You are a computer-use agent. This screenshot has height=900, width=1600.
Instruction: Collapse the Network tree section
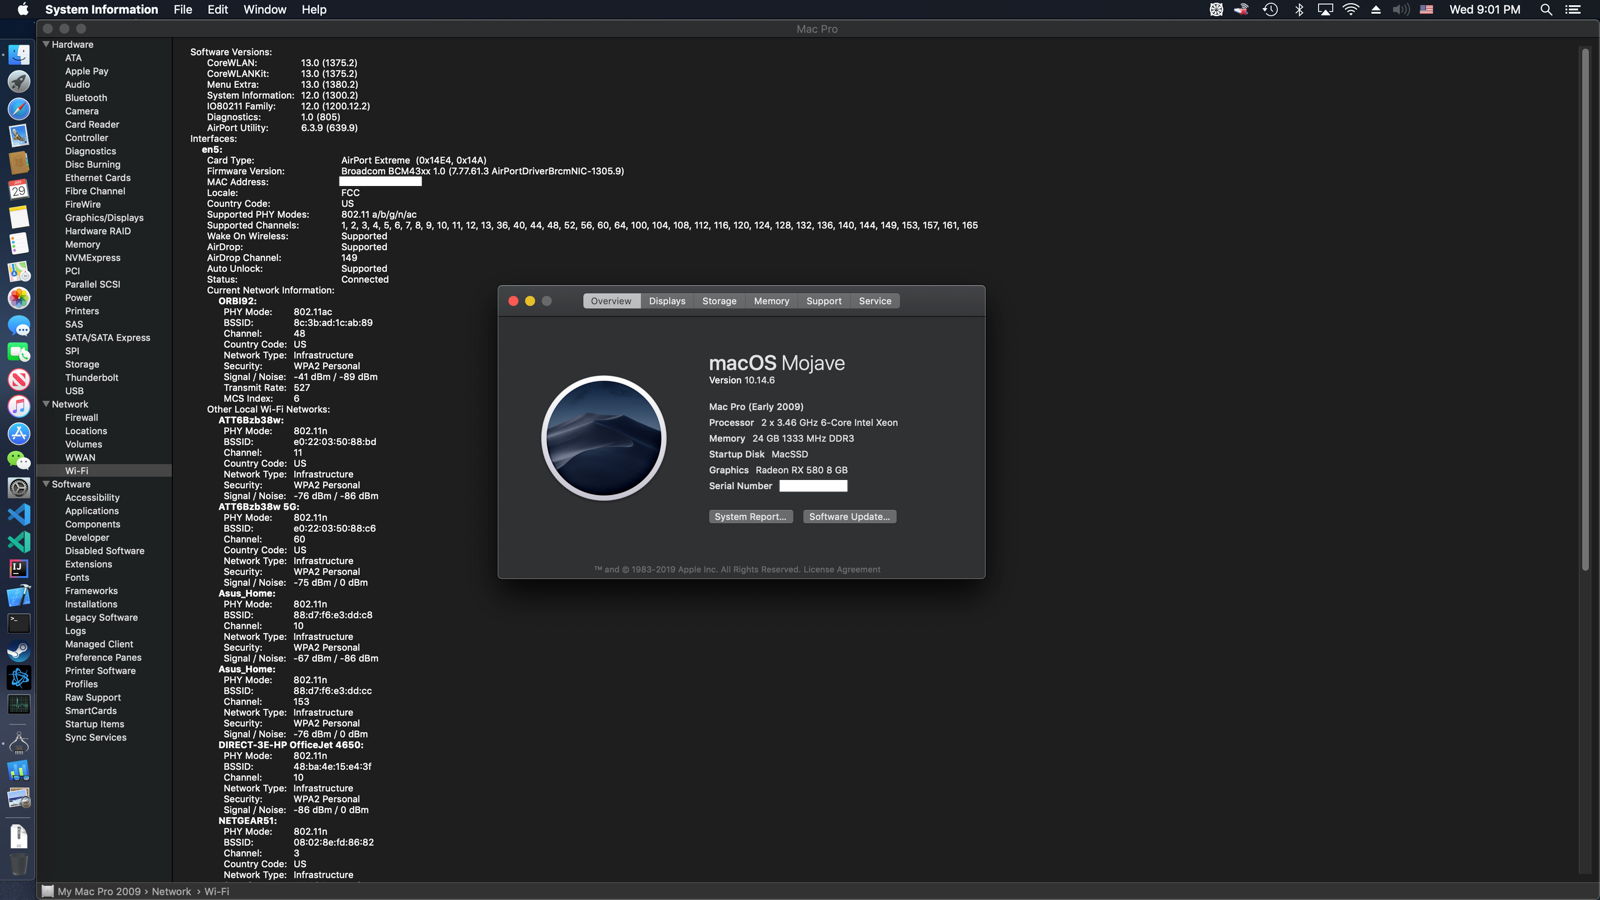click(x=46, y=404)
